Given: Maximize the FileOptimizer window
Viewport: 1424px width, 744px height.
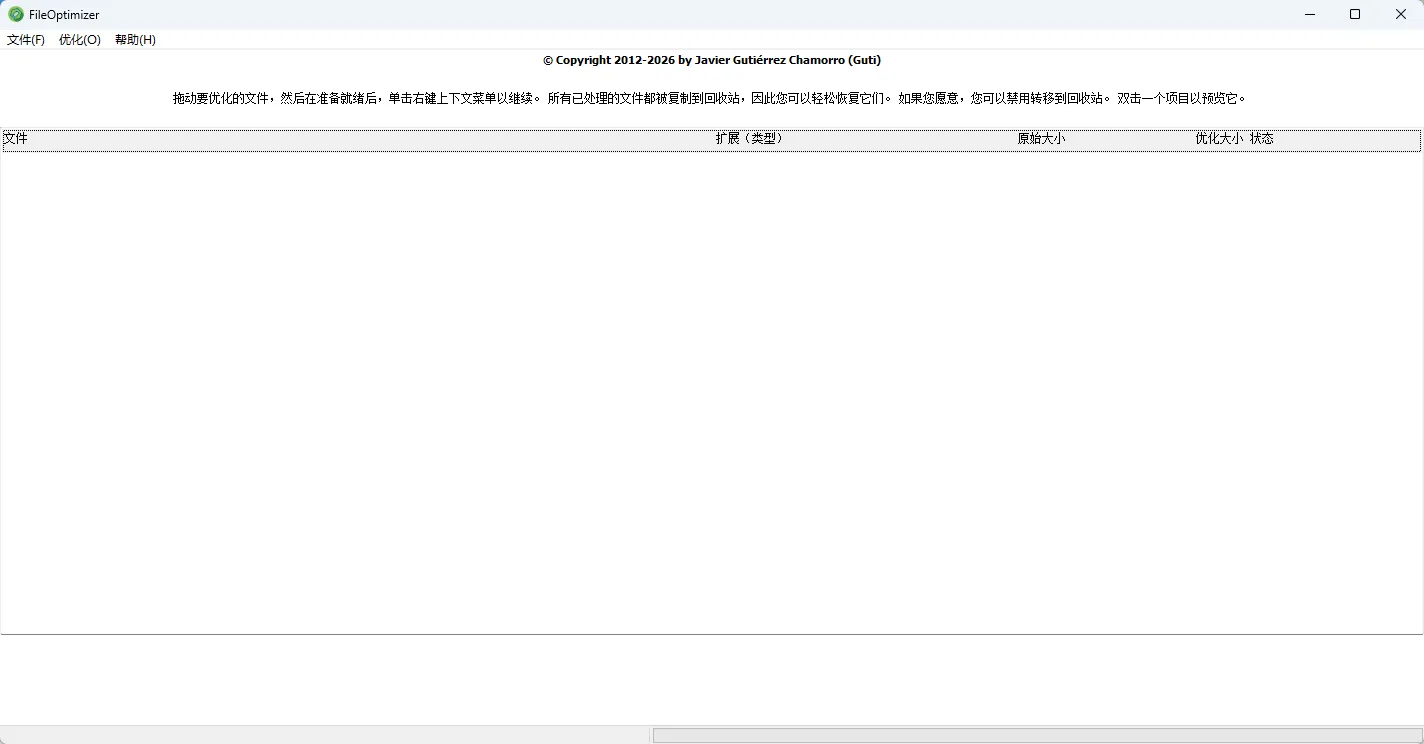Looking at the screenshot, I should click(1355, 14).
